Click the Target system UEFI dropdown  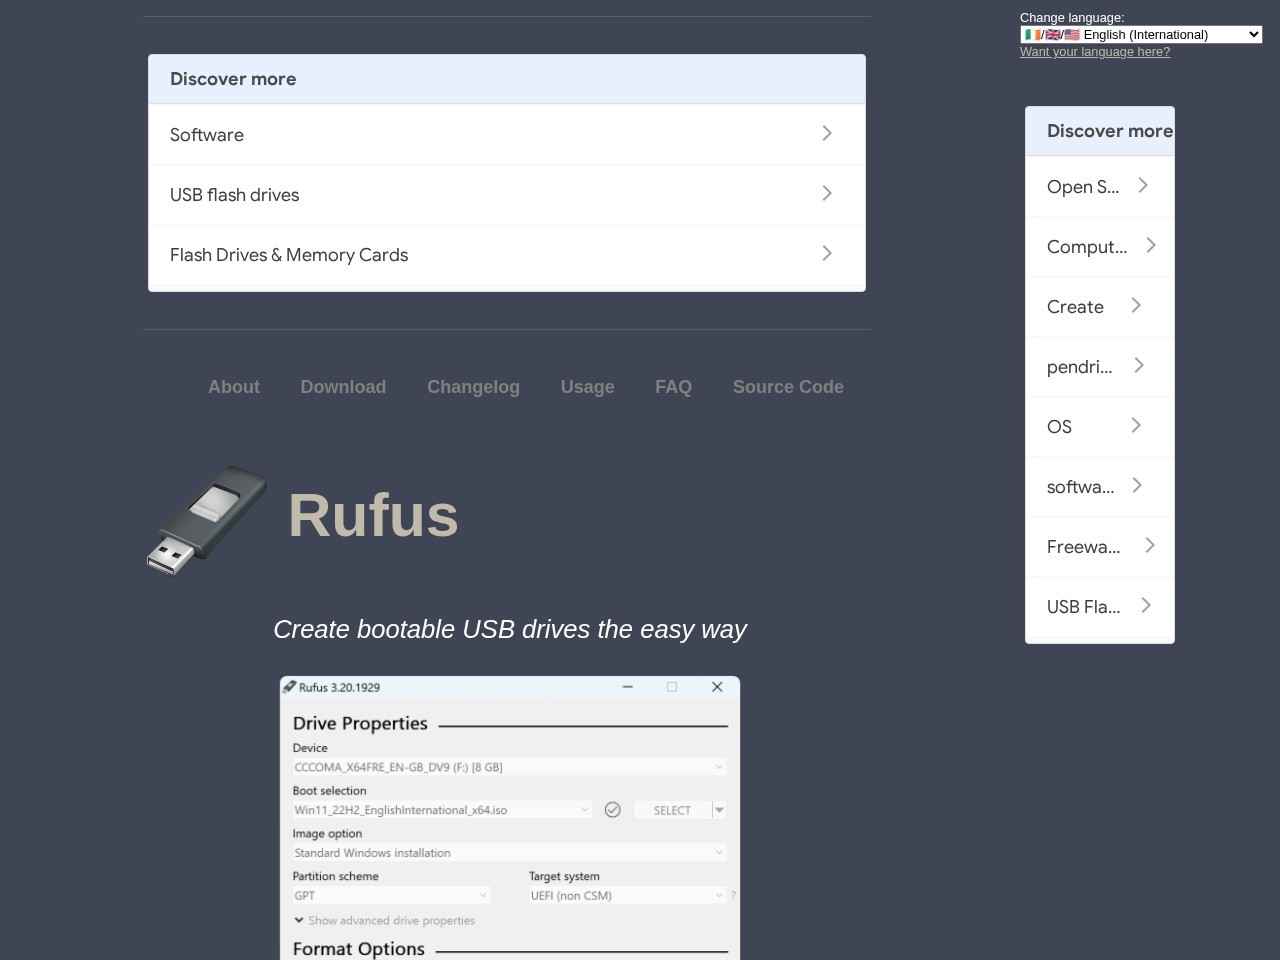[x=627, y=896]
